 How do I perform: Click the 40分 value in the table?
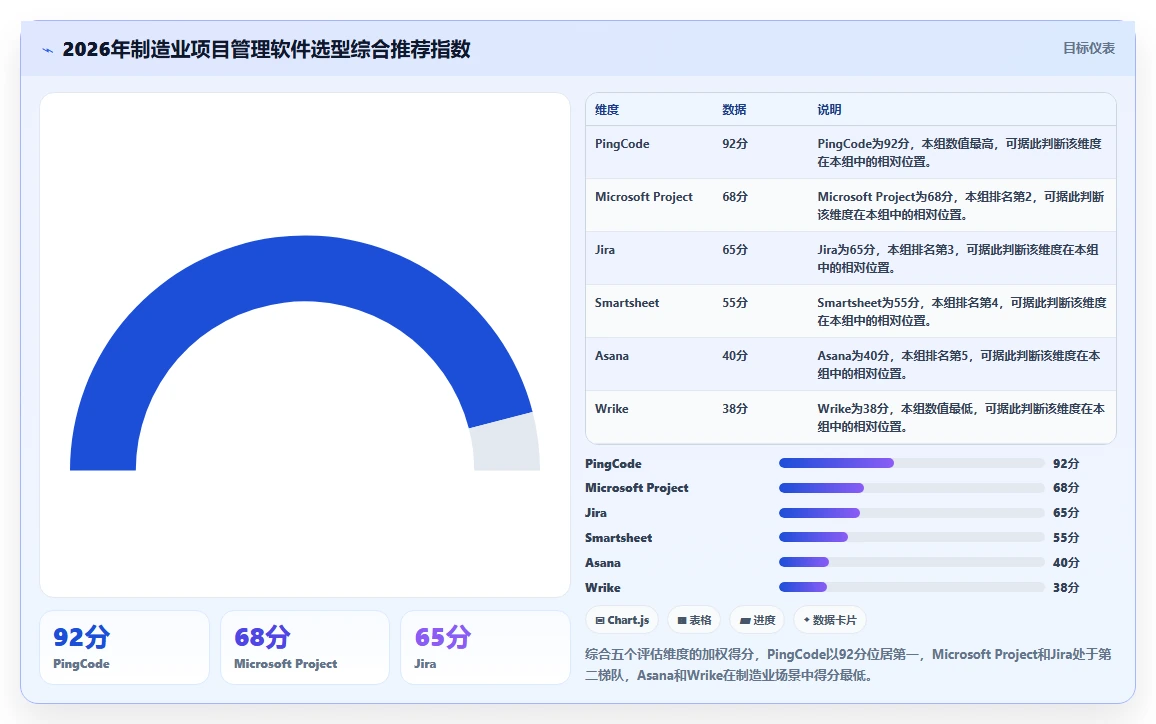(x=735, y=356)
